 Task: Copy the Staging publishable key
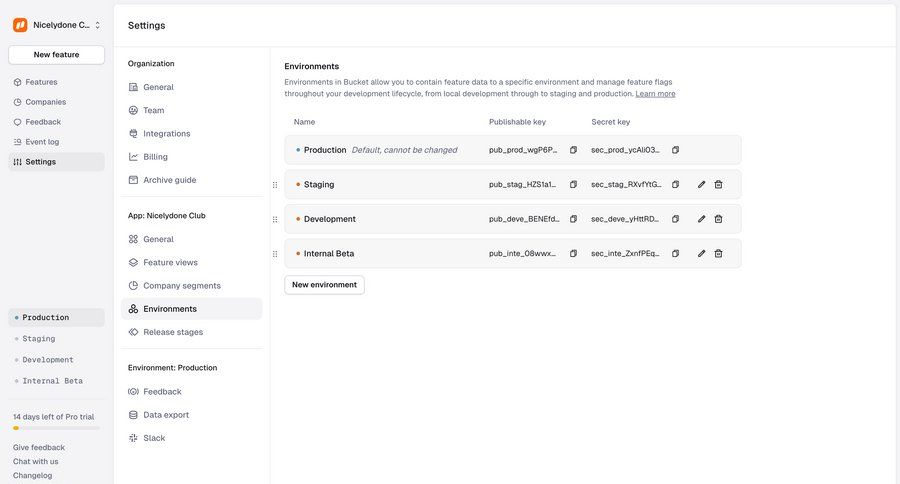coord(573,184)
